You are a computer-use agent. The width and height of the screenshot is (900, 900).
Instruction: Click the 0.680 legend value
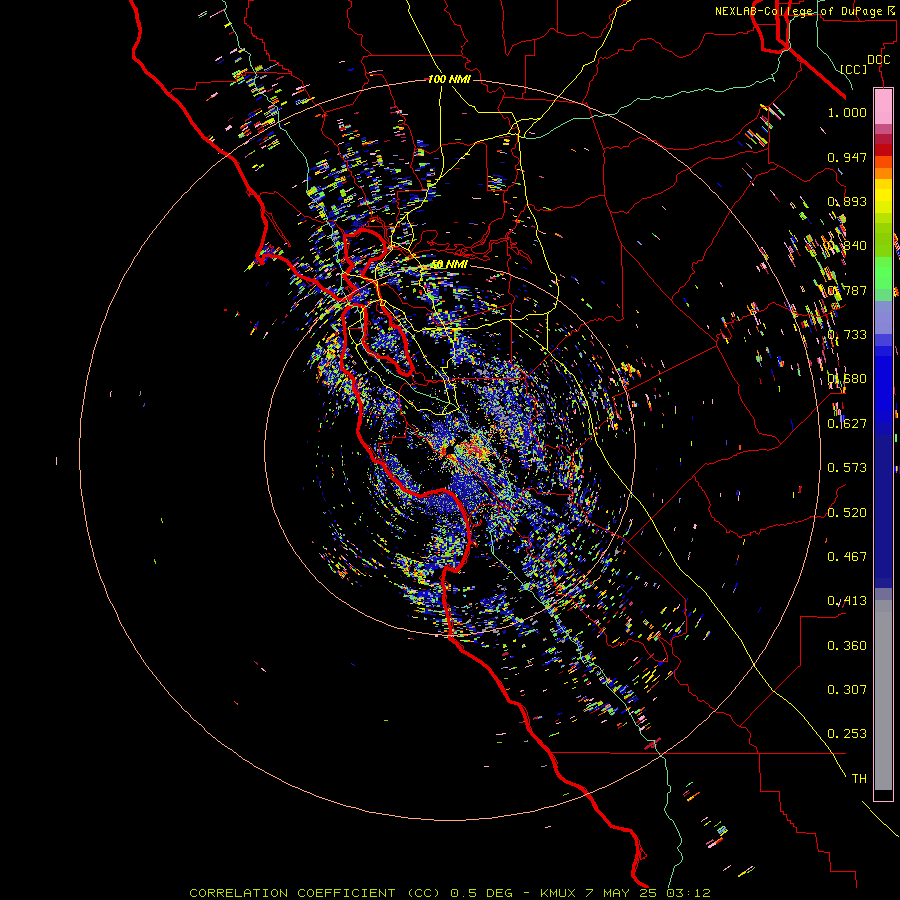click(x=847, y=379)
